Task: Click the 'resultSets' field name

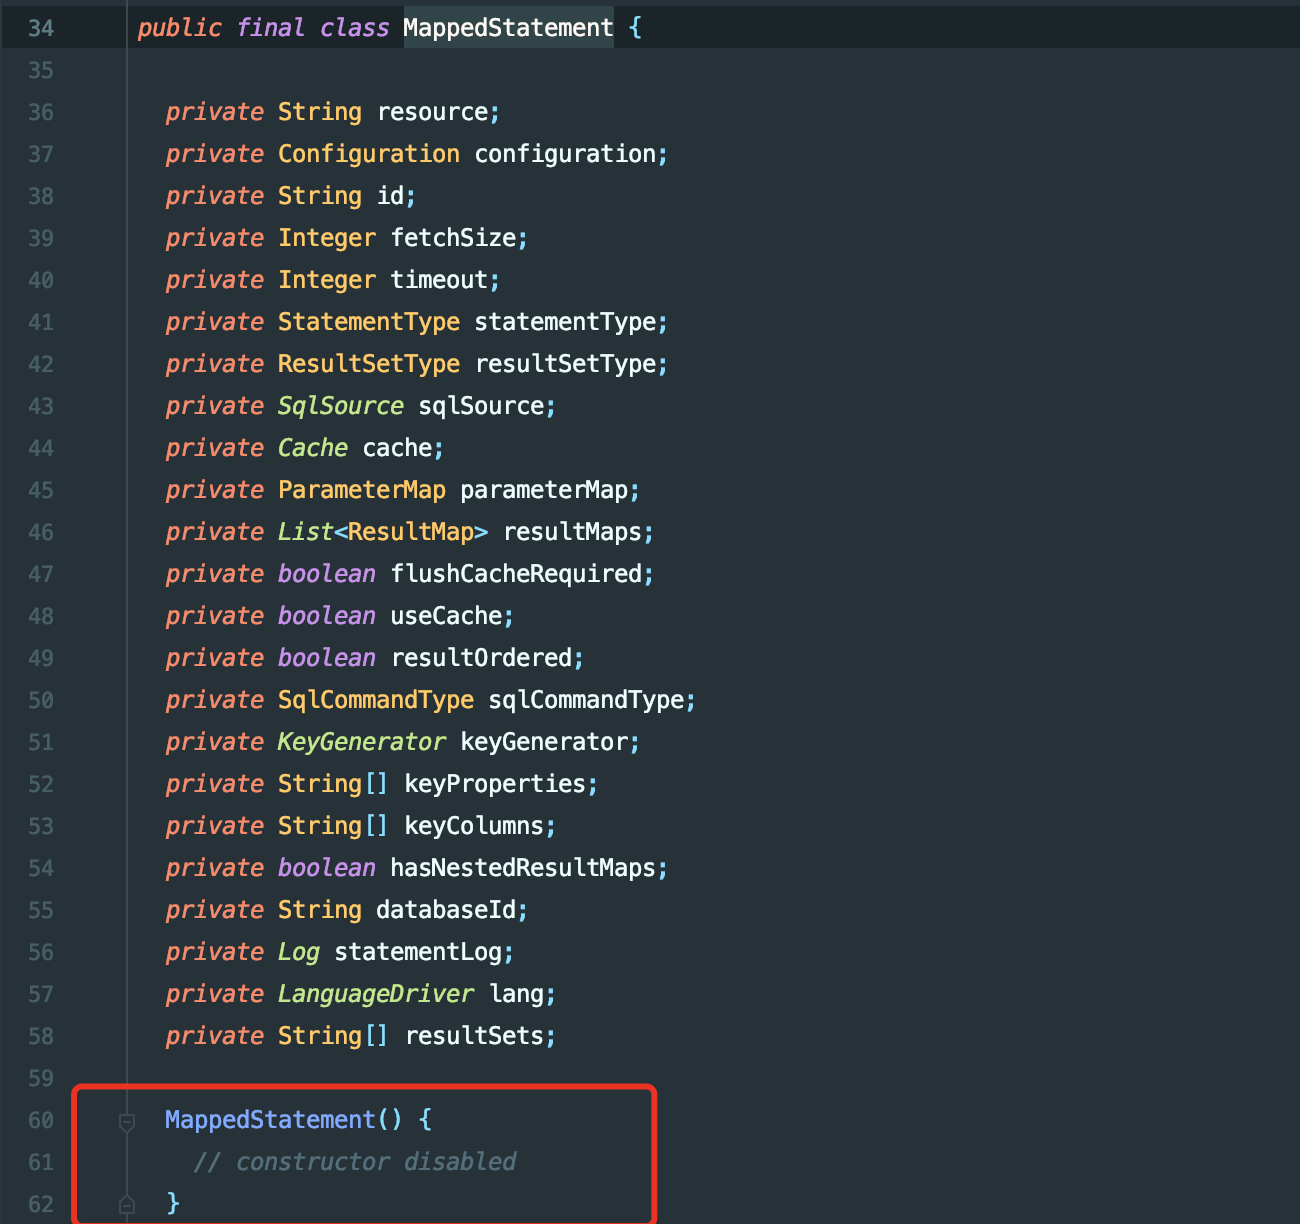Action: coord(474,1036)
